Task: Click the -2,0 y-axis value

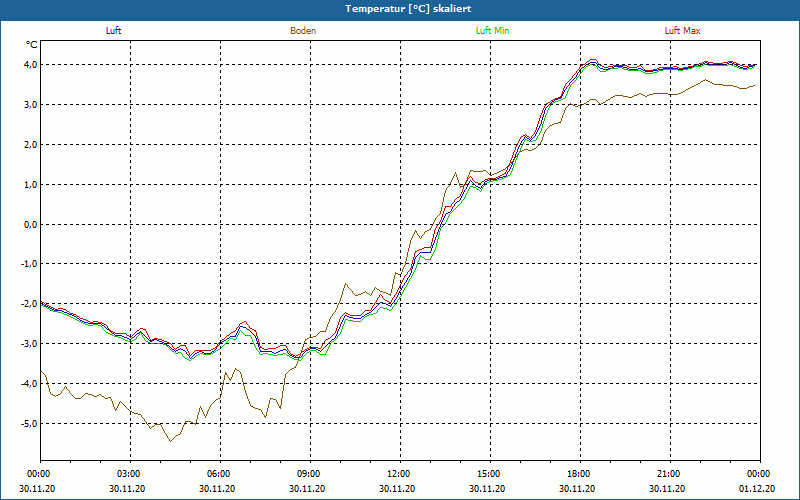Action: [29, 304]
